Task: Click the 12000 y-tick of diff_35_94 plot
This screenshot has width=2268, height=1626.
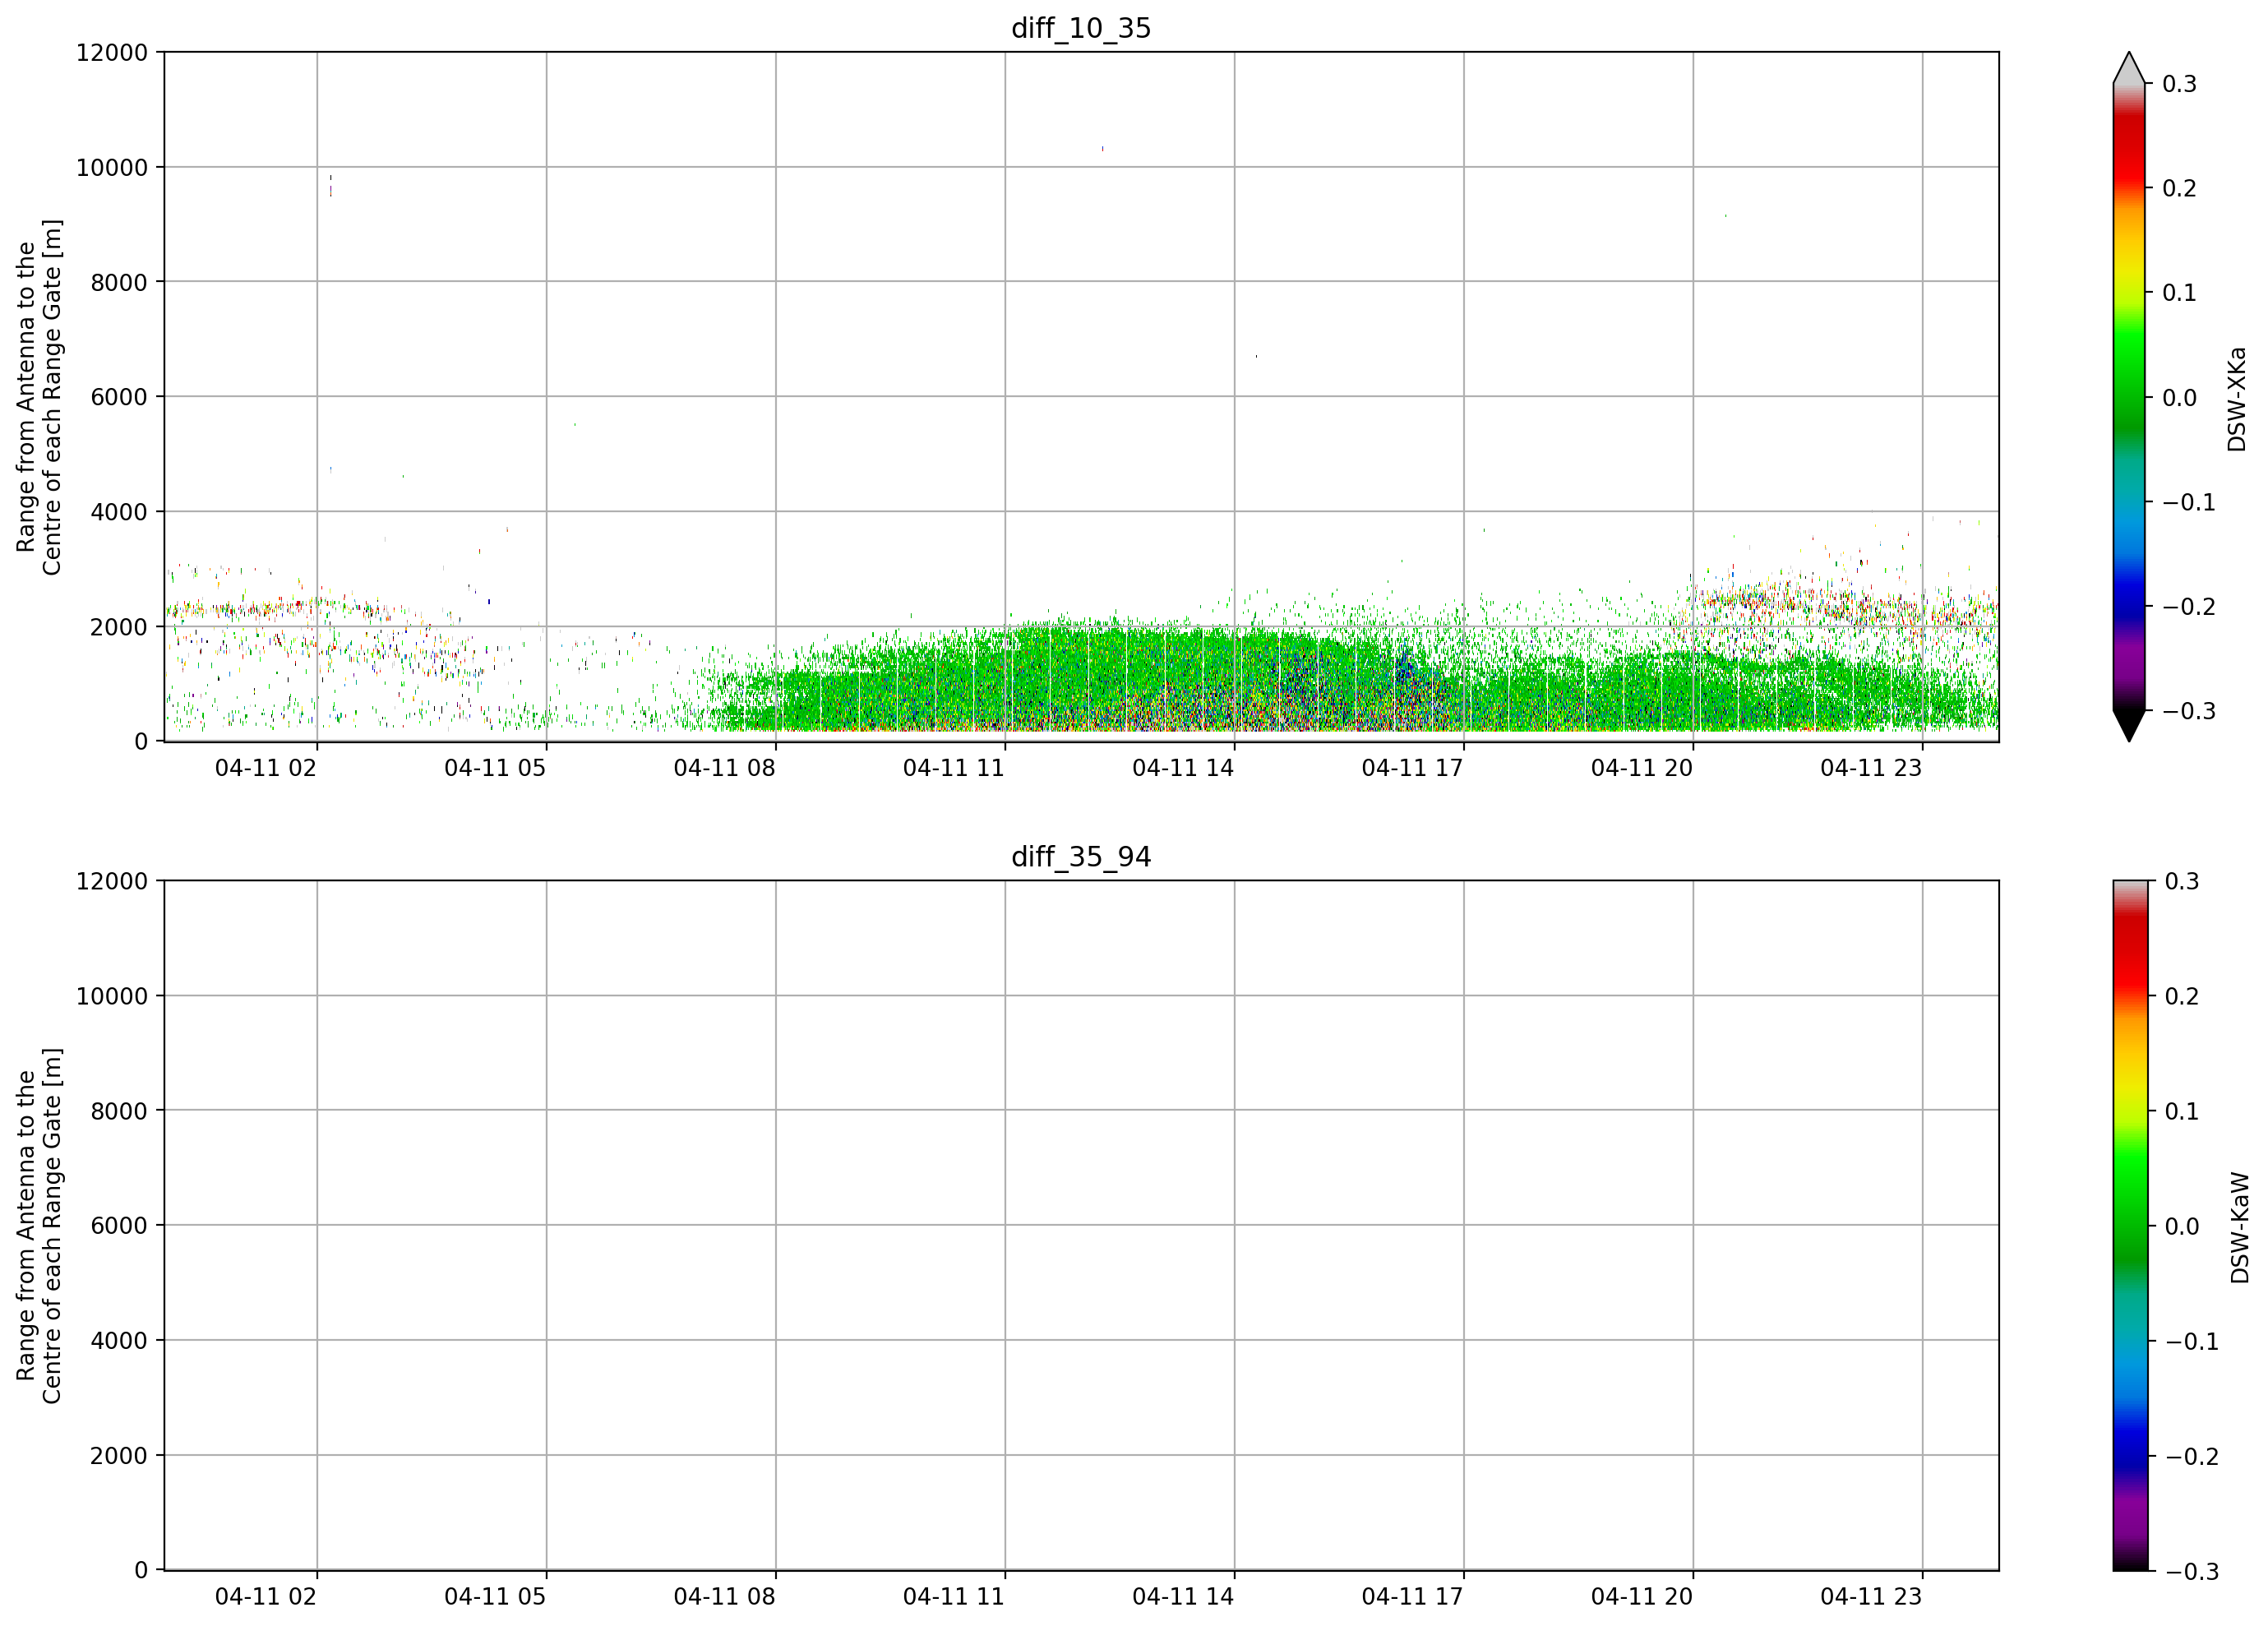Action: (112, 881)
